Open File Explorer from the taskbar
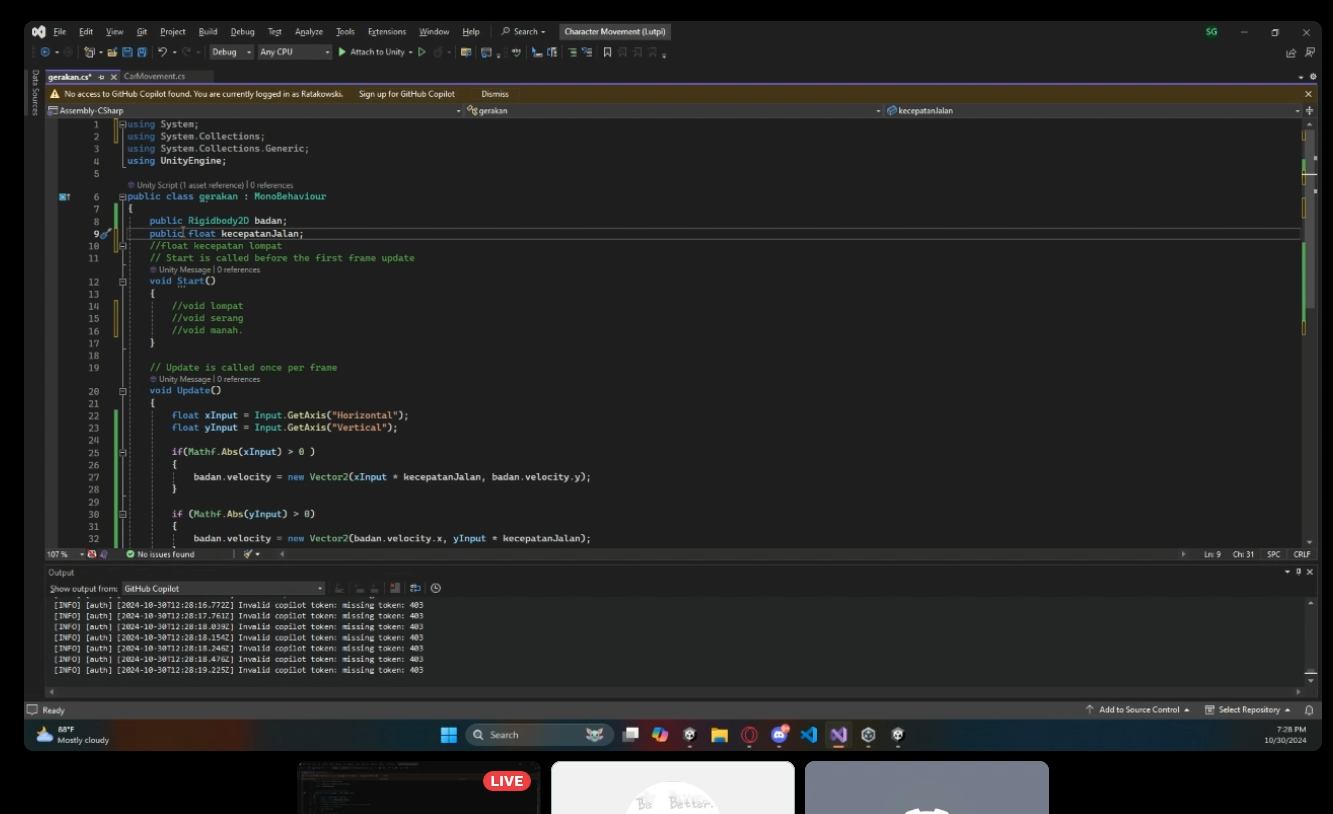The height and width of the screenshot is (814, 1333). pos(719,735)
